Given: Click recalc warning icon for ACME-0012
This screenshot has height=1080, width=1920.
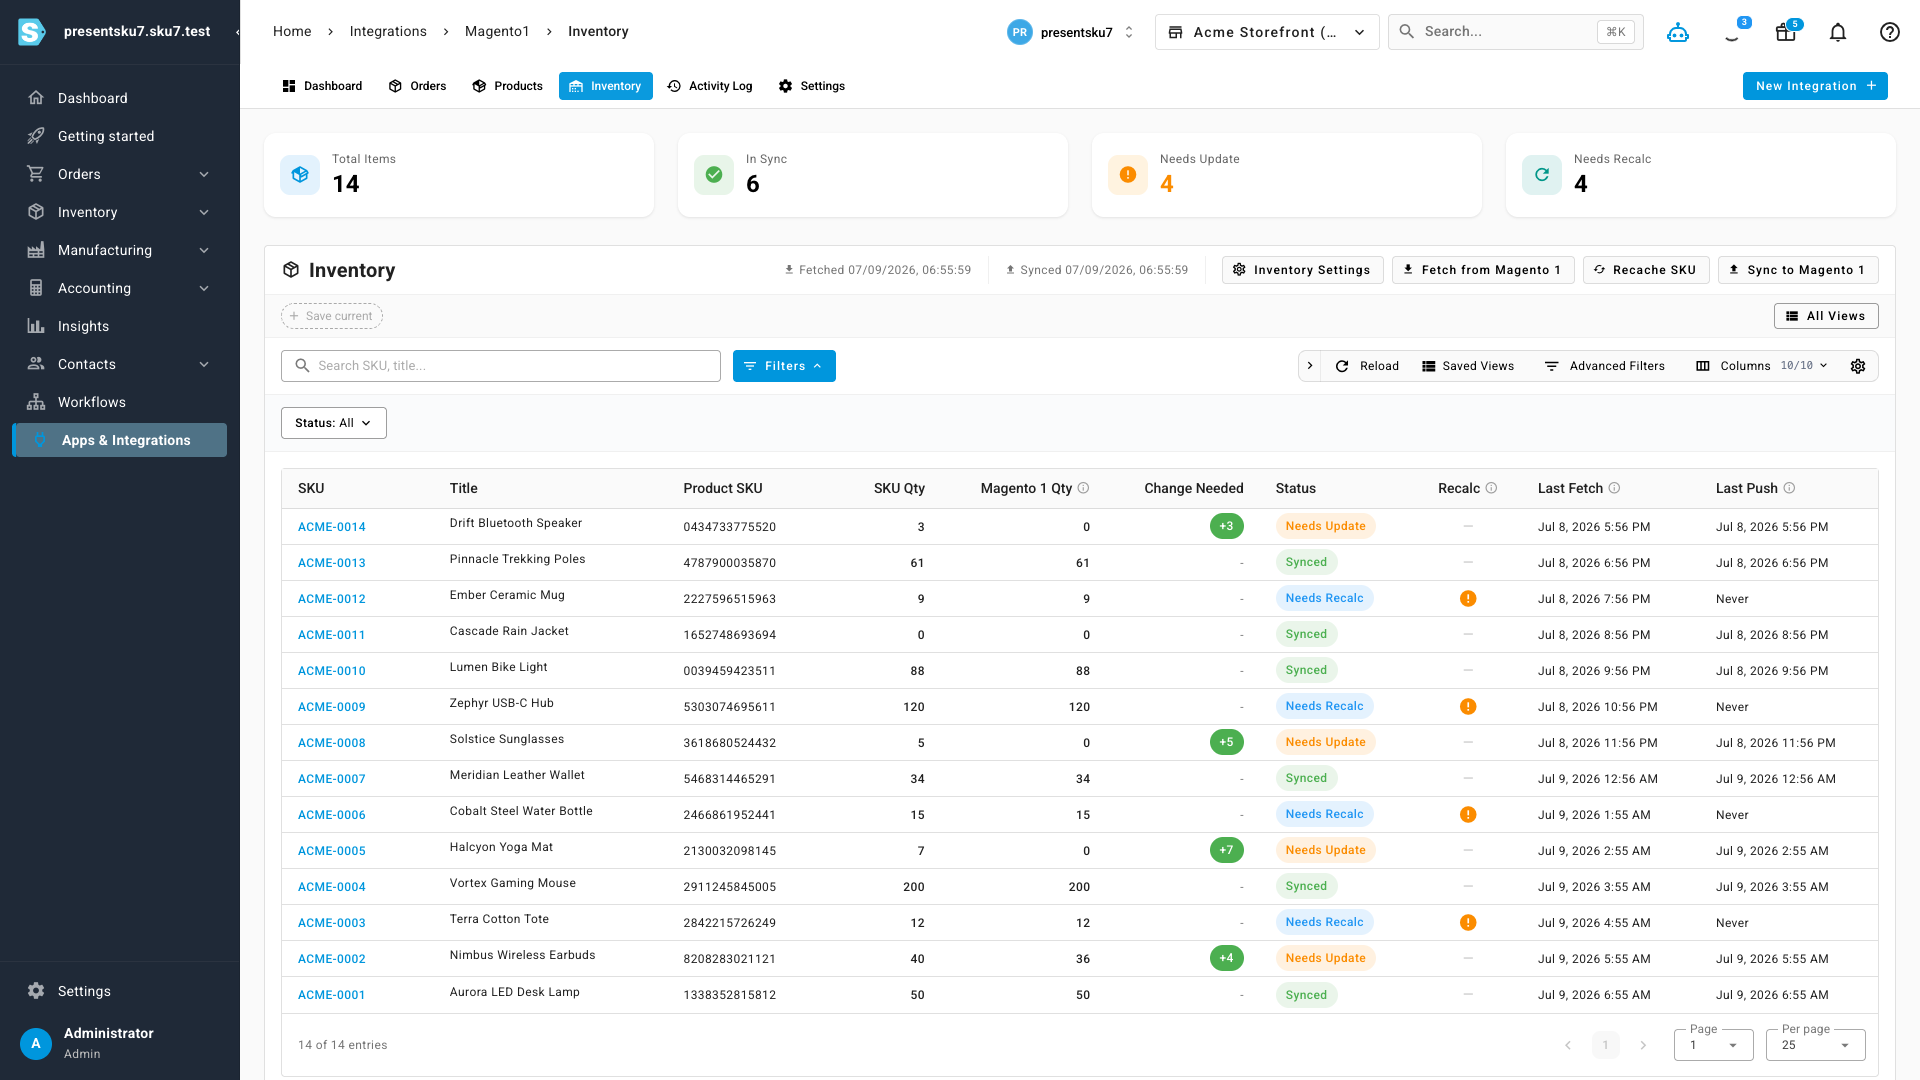Looking at the screenshot, I should click(x=1468, y=599).
